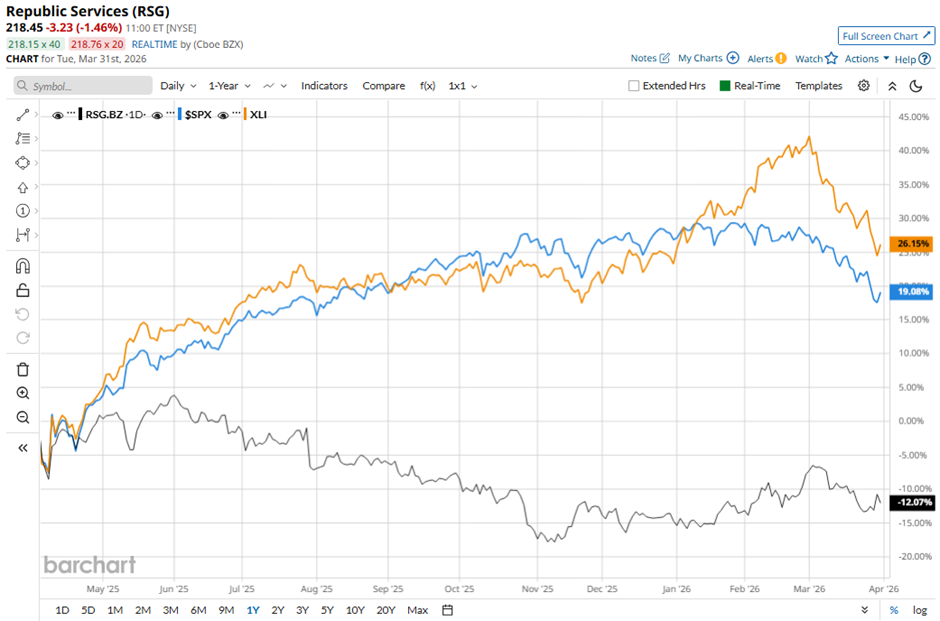The height and width of the screenshot is (621, 940).
Task: Select the trend line drawing tool
Action: 23,114
